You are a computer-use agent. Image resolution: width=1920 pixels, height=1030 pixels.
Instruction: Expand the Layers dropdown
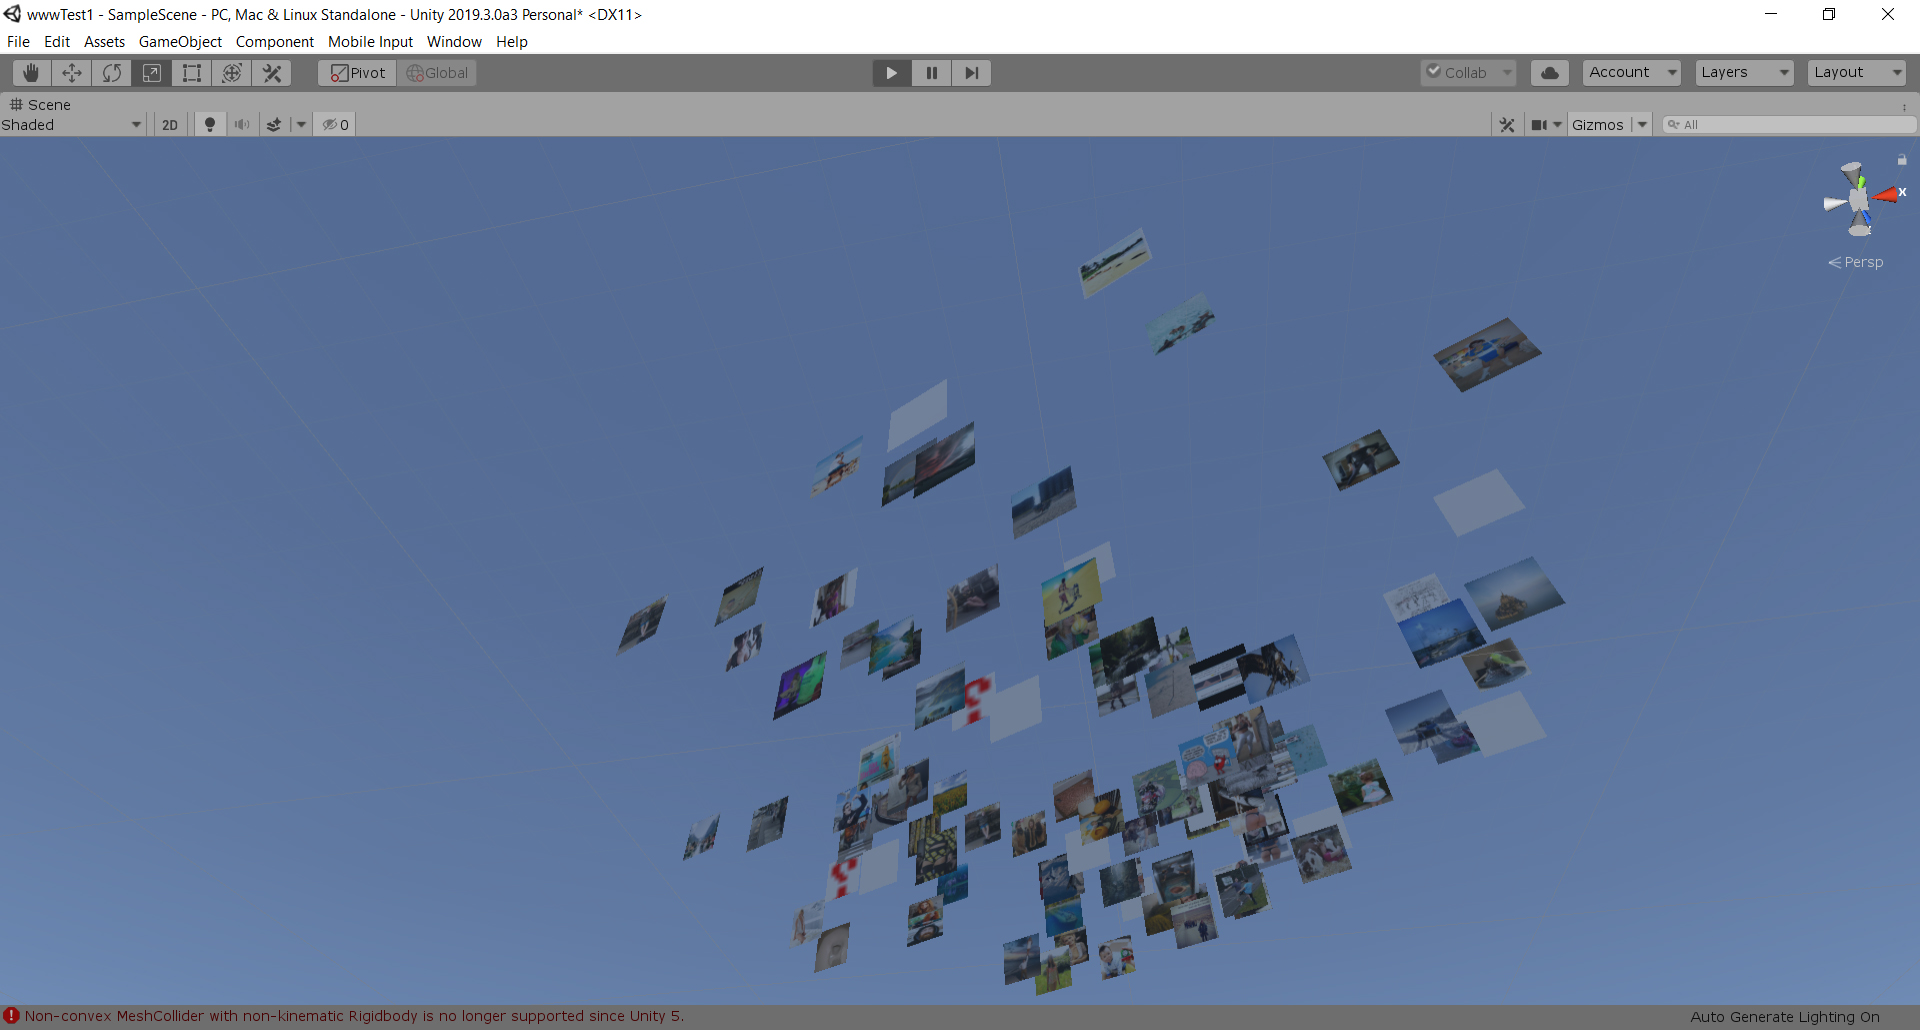pos(1744,73)
